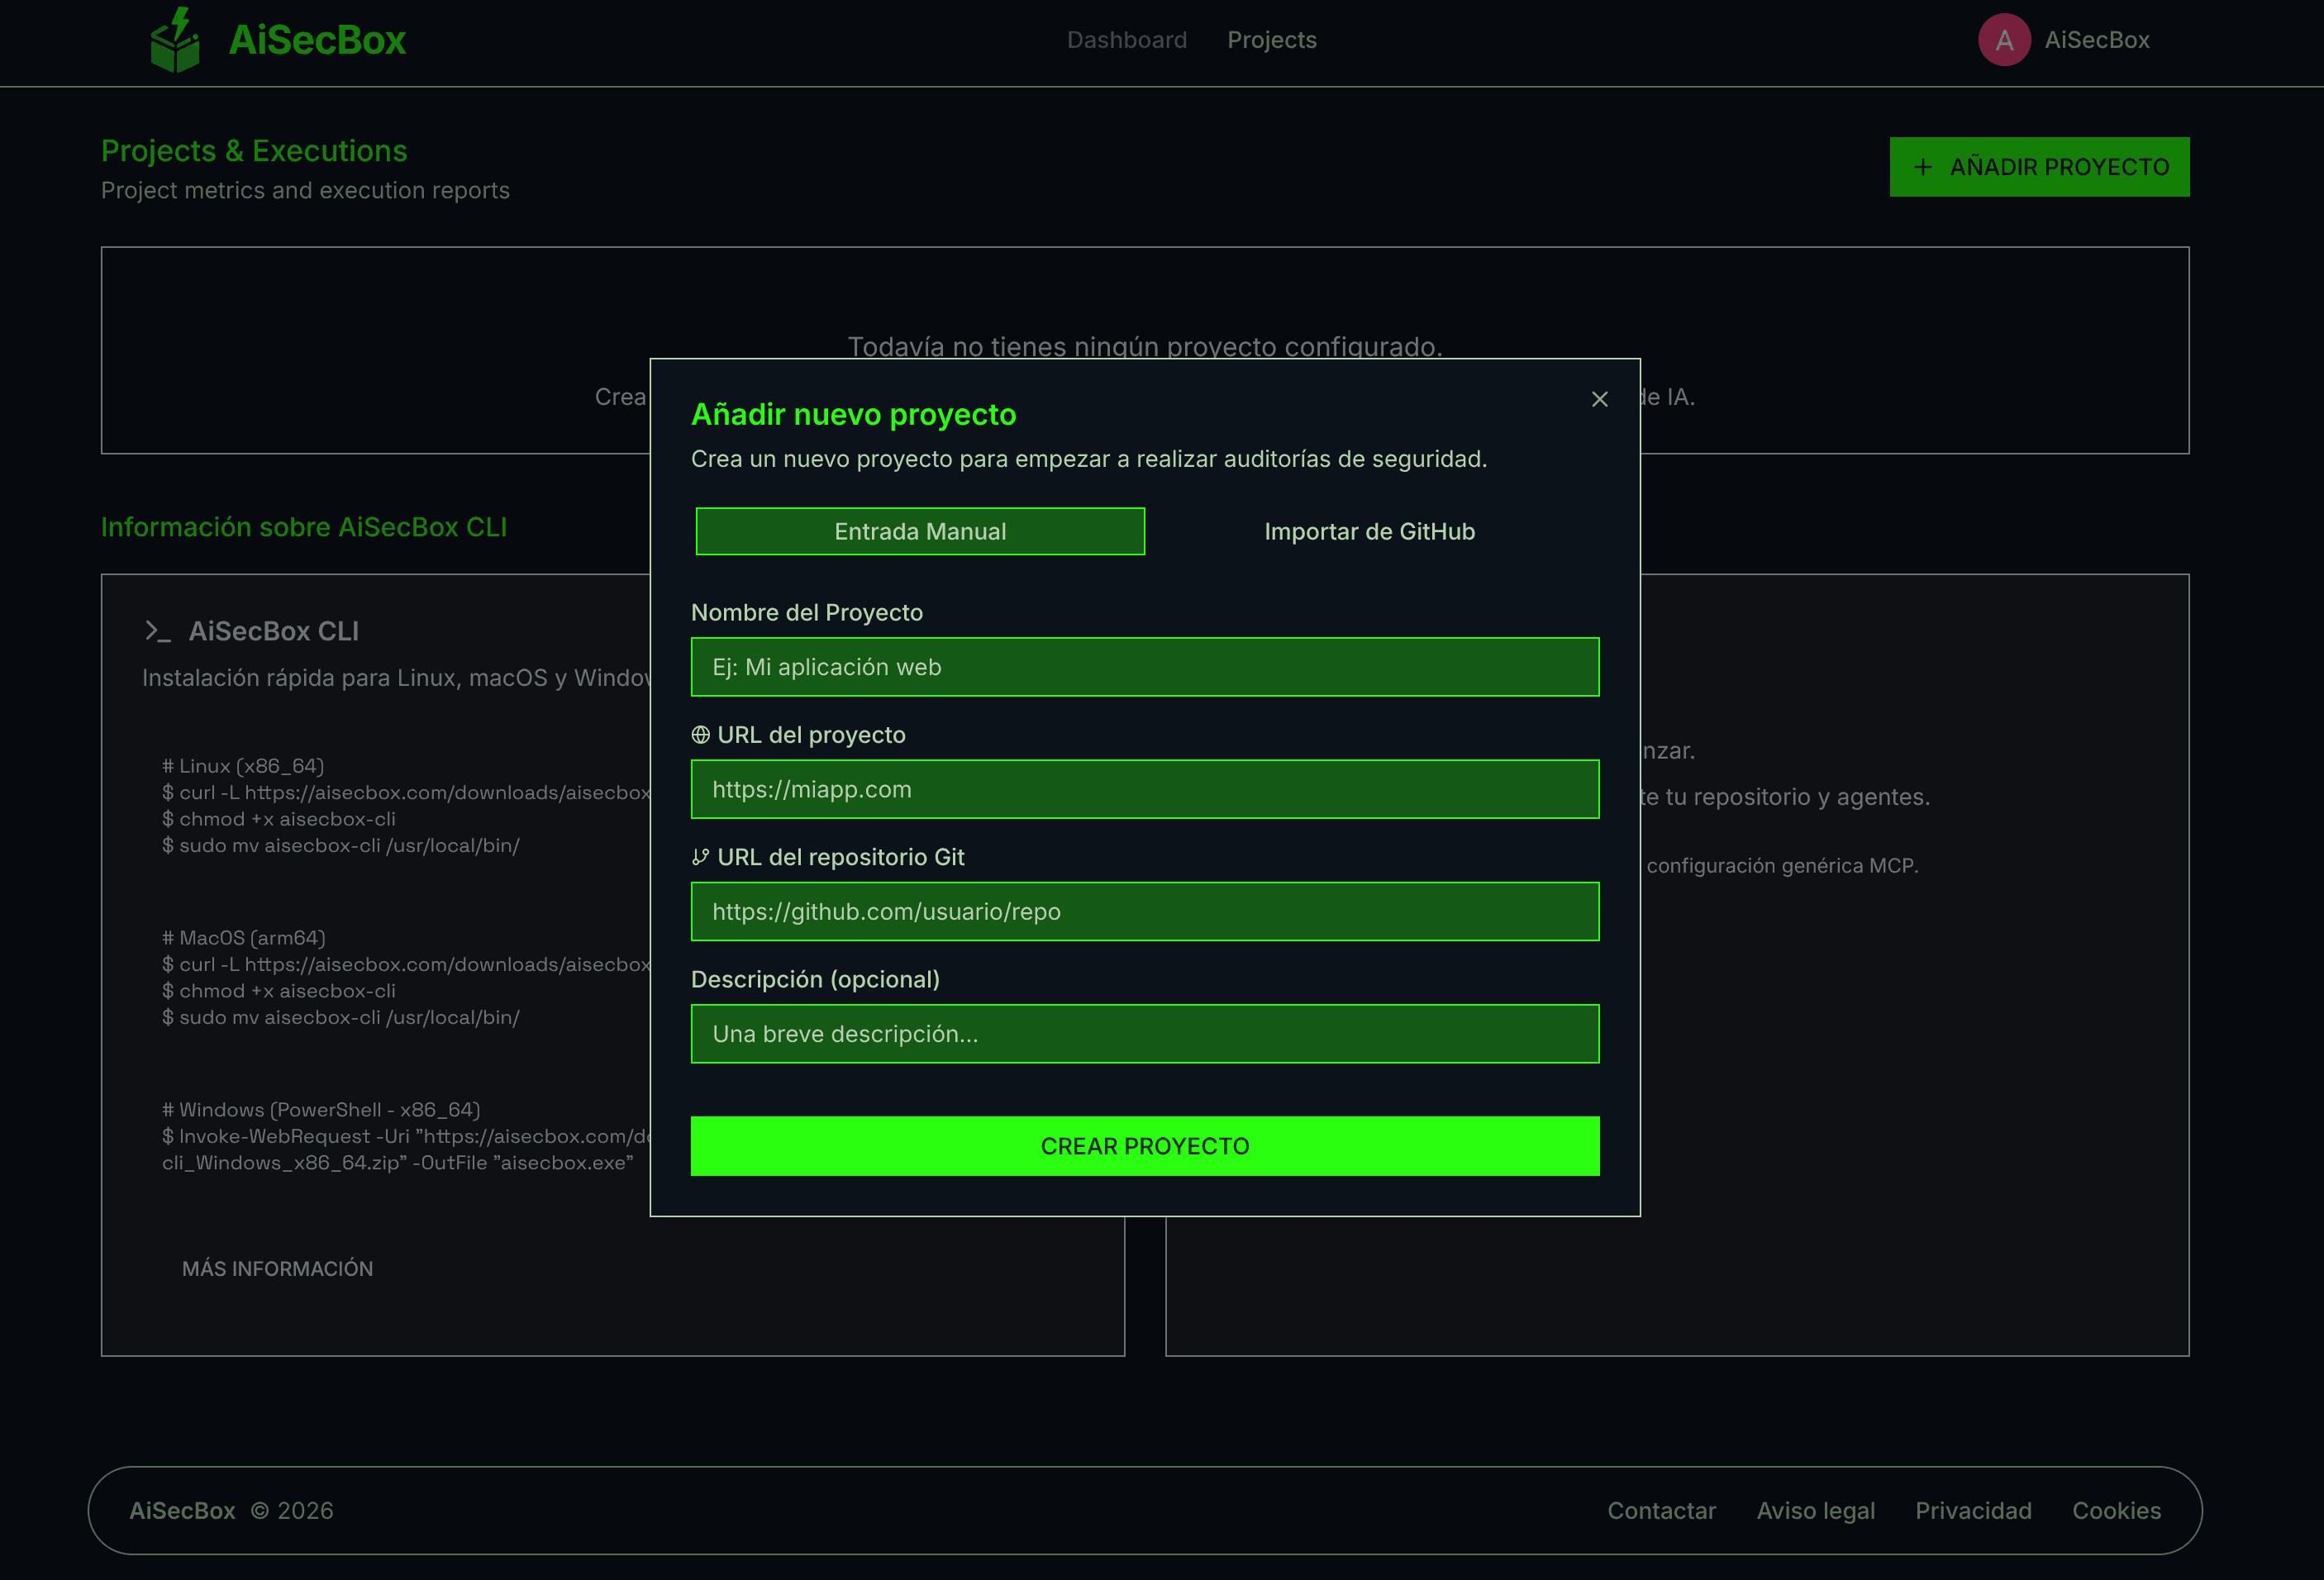2324x1580 pixels.
Task: Open the Projects navigation item
Action: (1272, 40)
